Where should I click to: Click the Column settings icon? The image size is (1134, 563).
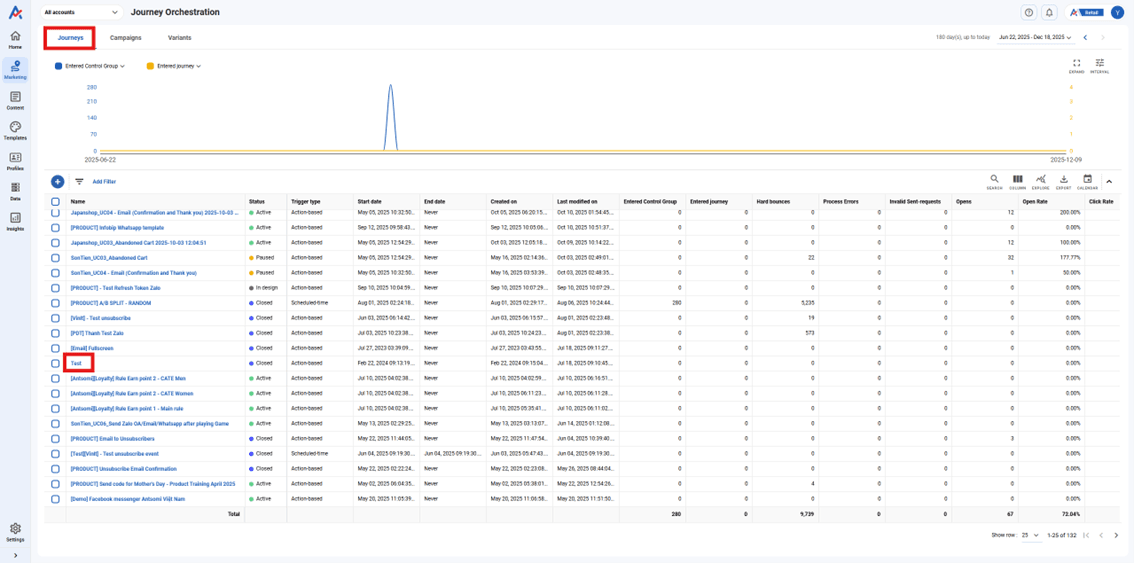pyautogui.click(x=1017, y=181)
